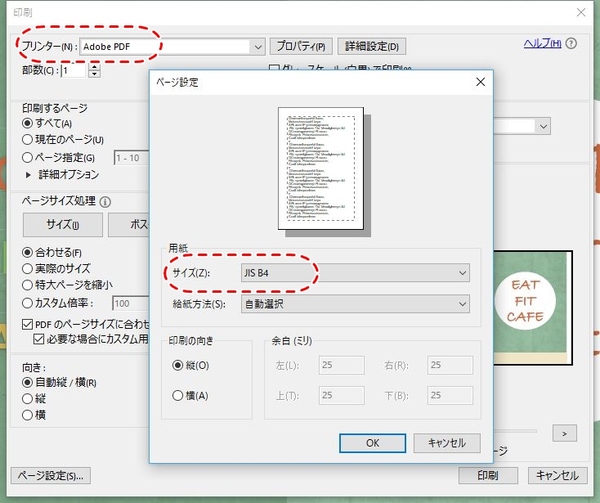Select 横(A) orientation in page setup
The height and width of the screenshot is (503, 600).
(x=178, y=396)
